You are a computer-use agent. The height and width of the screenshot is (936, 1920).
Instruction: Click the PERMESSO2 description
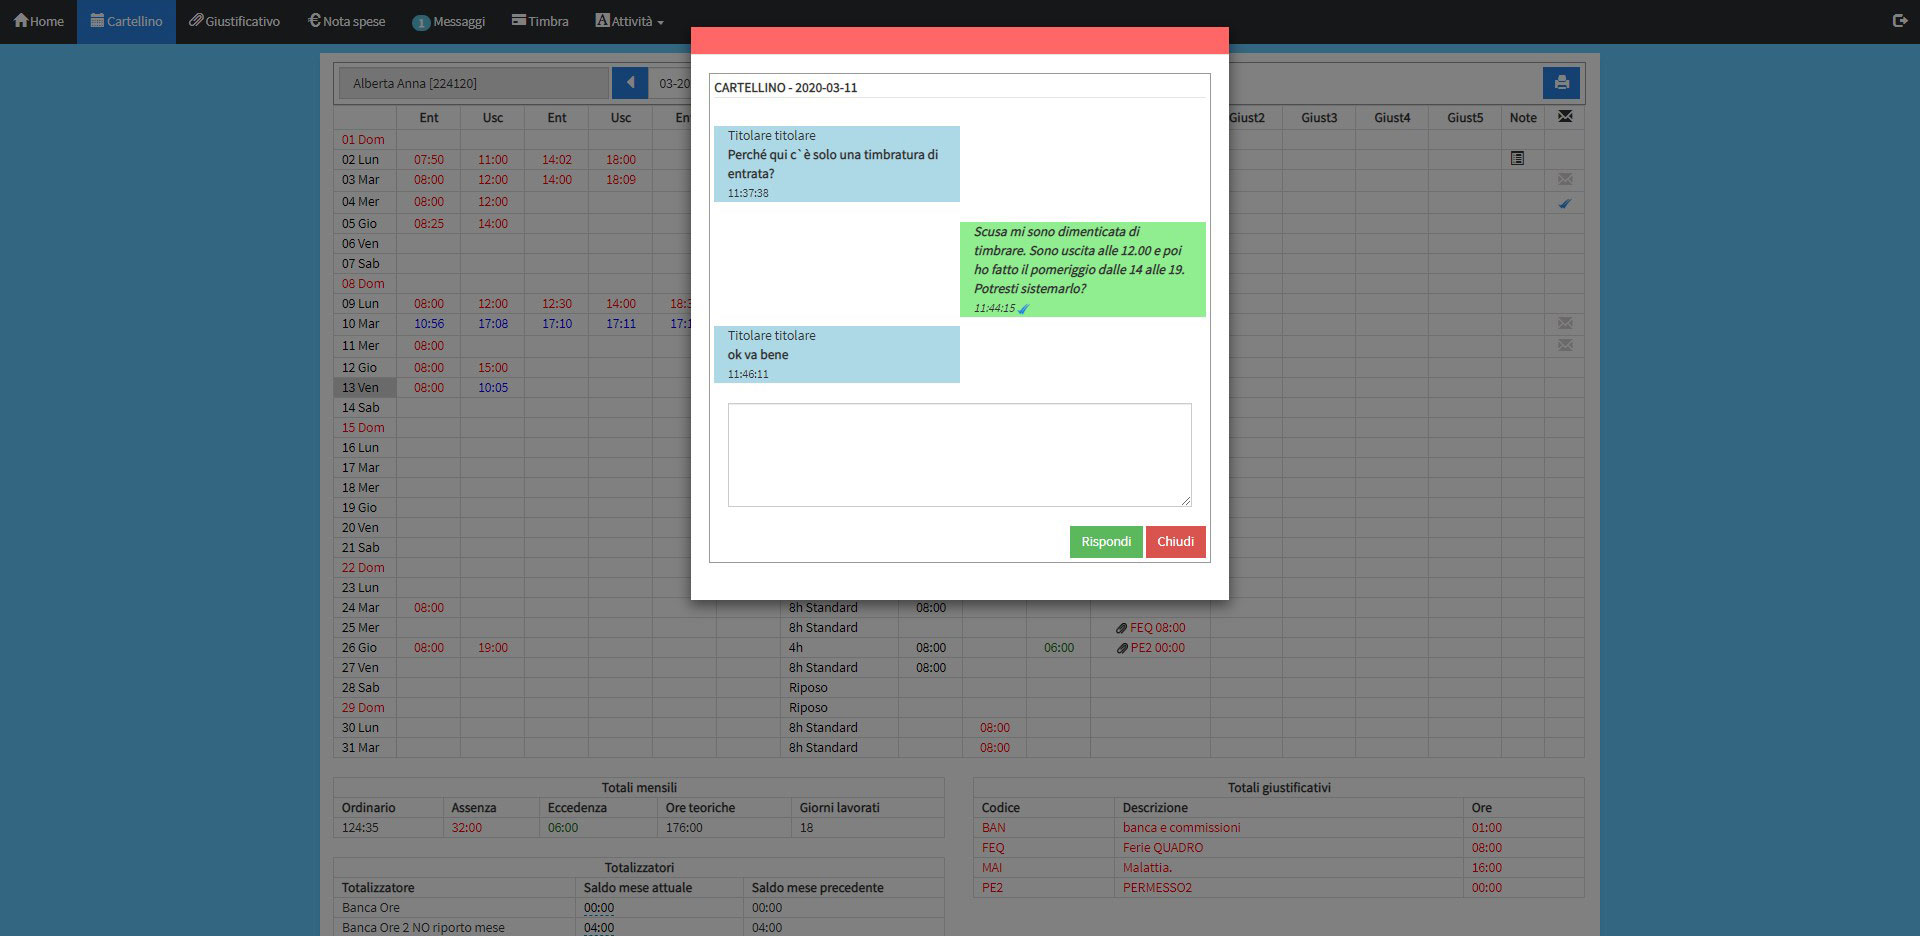click(1157, 887)
